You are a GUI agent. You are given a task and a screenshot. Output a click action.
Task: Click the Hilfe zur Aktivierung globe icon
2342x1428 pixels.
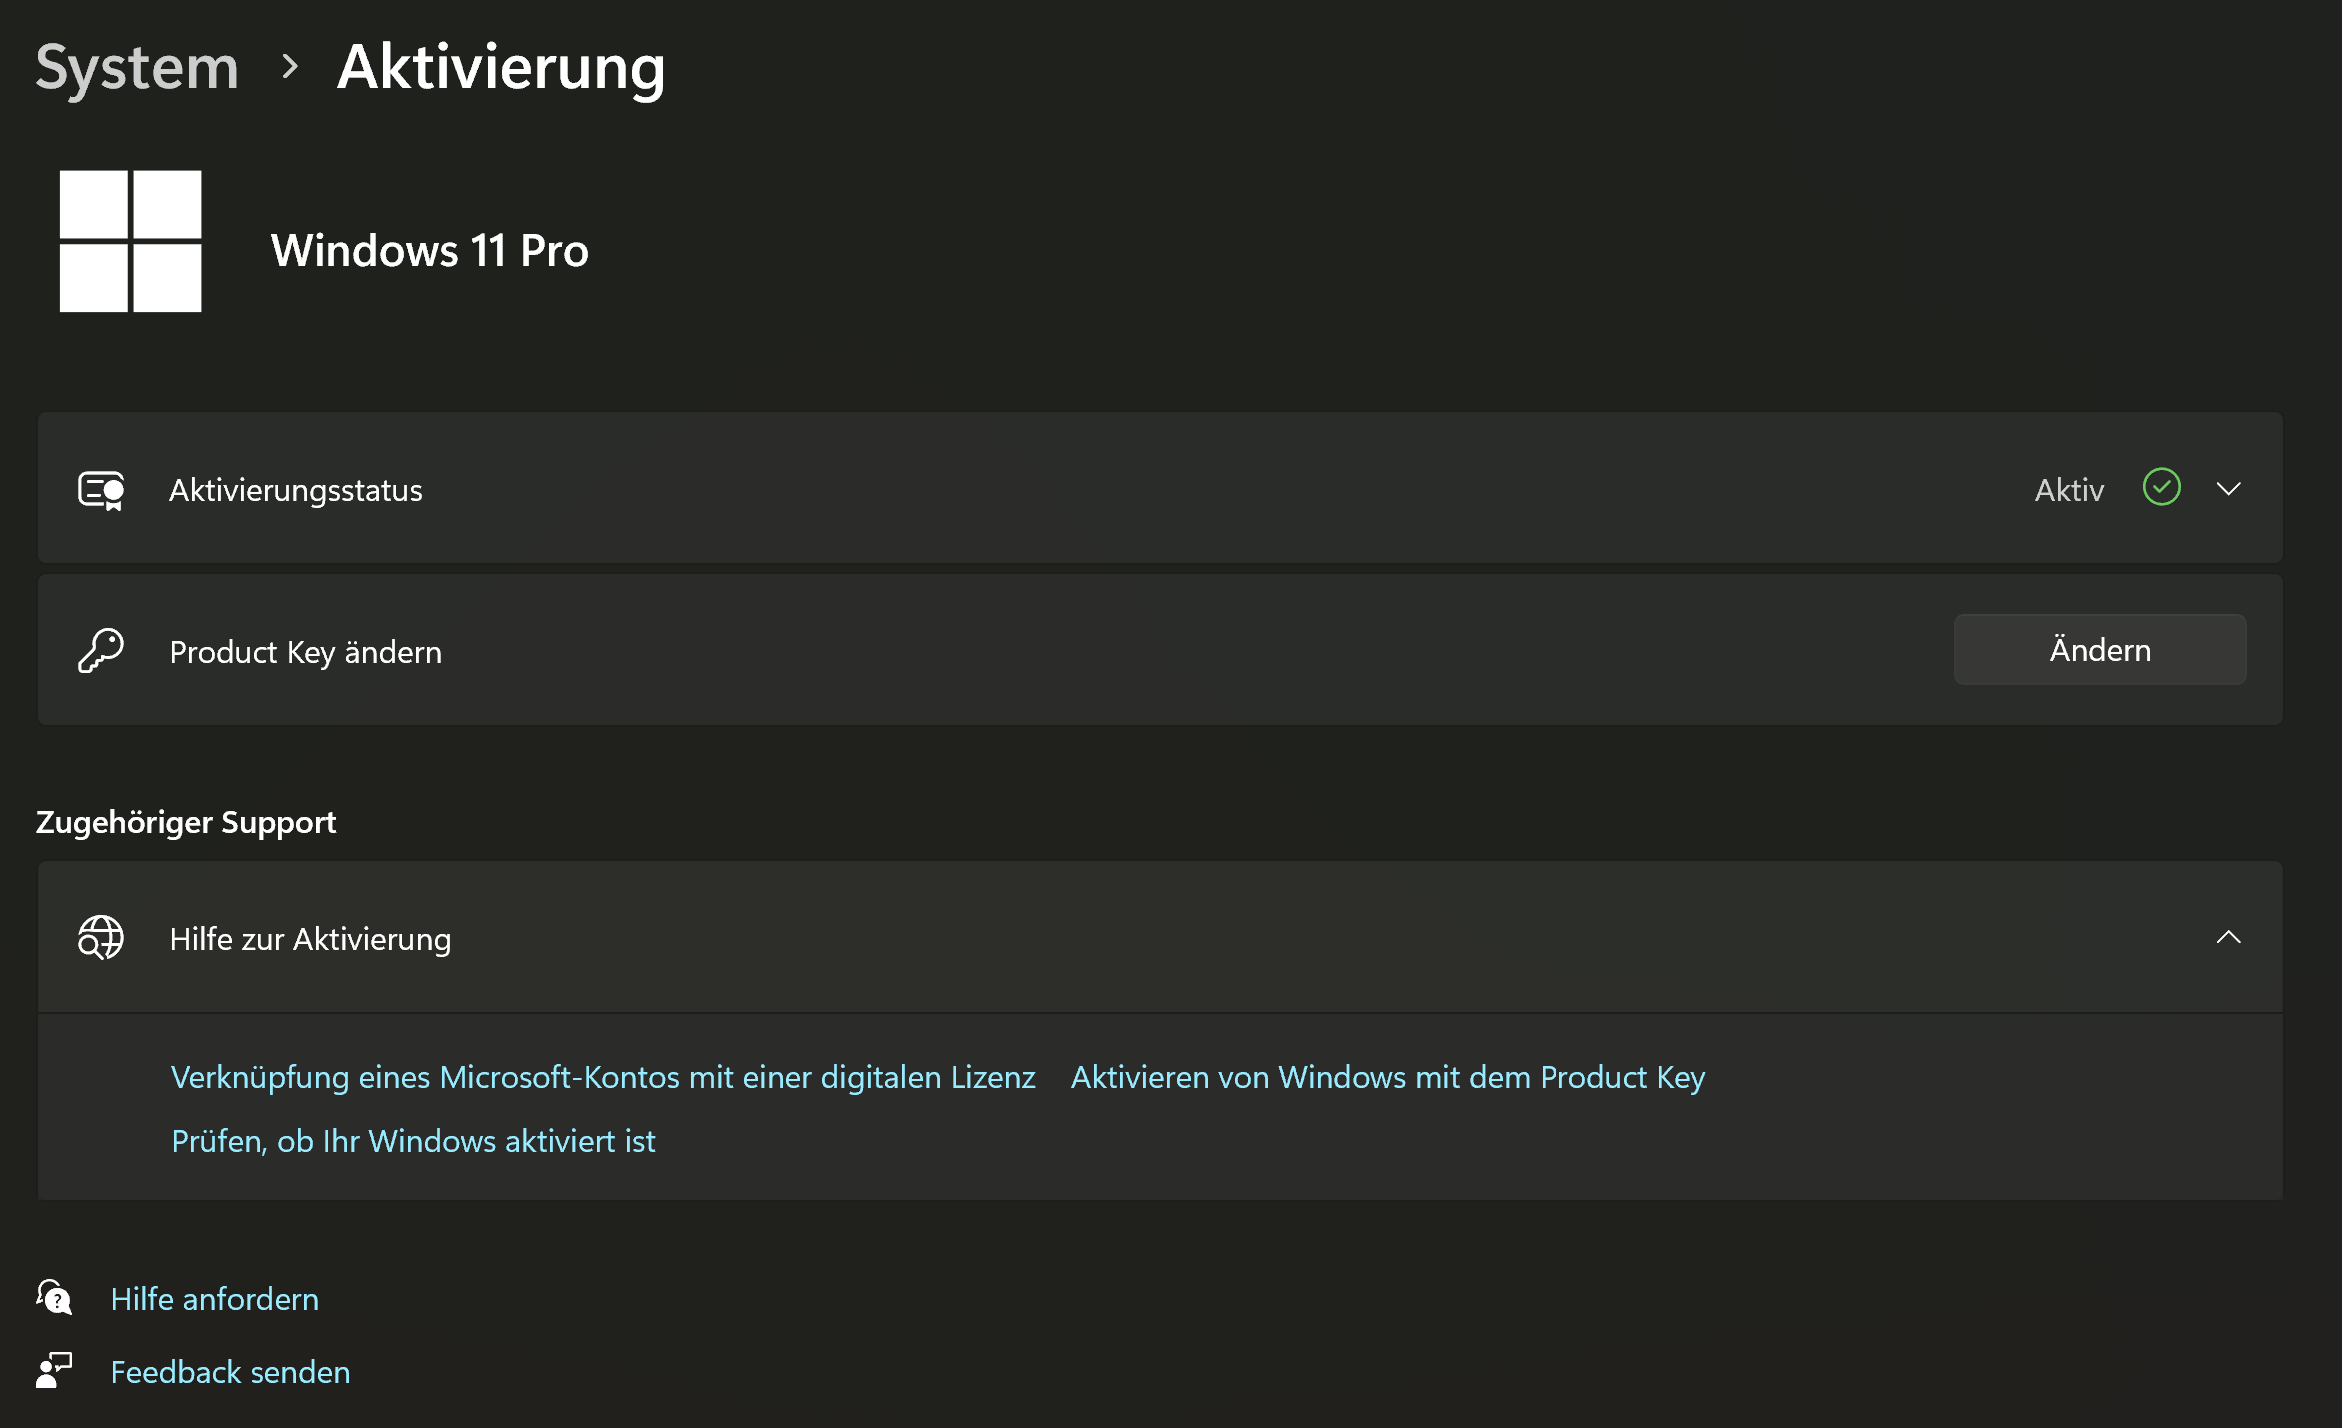coord(101,938)
